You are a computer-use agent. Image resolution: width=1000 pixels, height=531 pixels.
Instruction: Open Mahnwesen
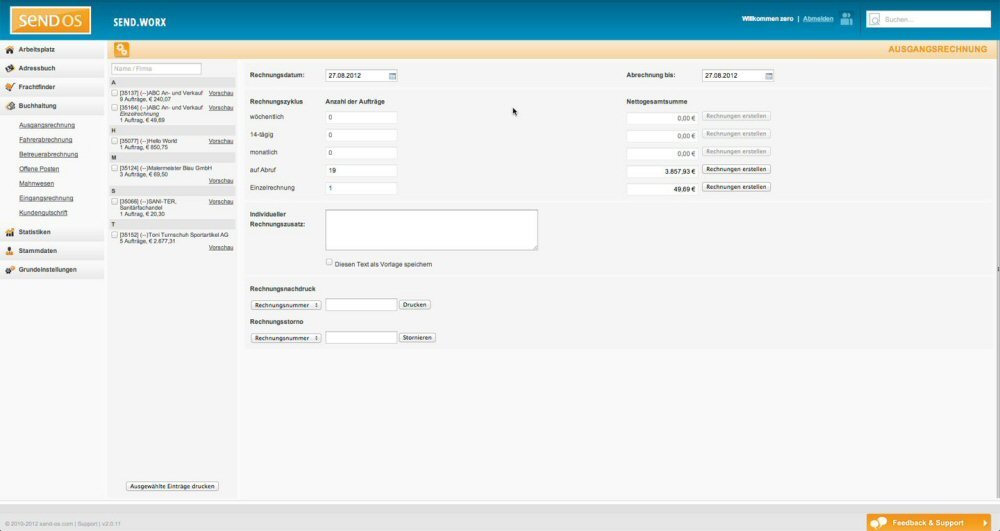[36, 184]
